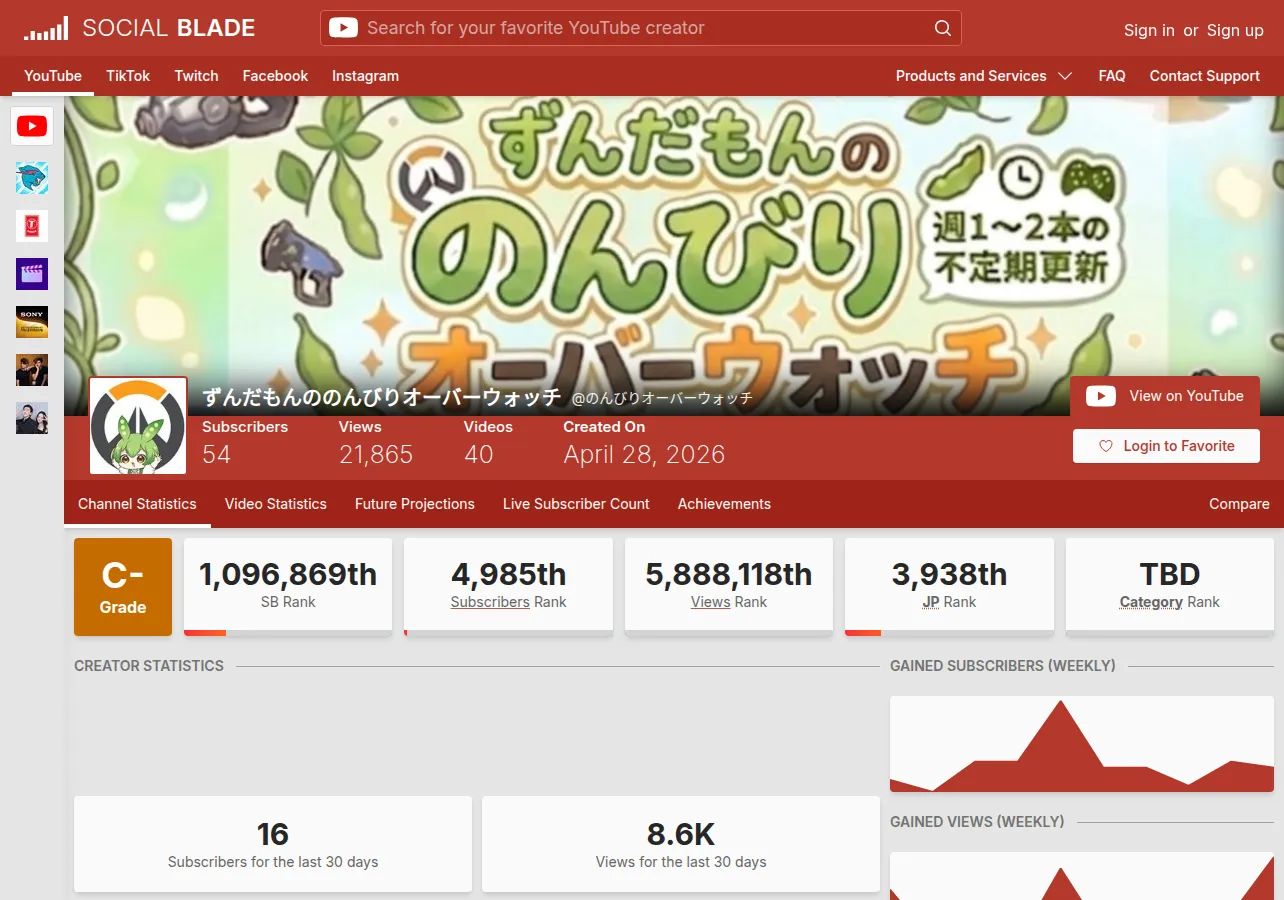The width and height of the screenshot is (1284, 900).
Task: Select the Future Projections tab
Action: pos(415,504)
